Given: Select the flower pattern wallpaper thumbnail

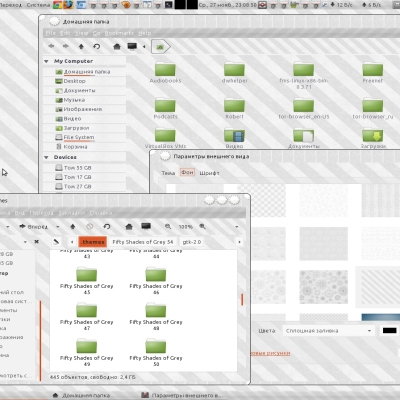Looking at the screenshot, I should (x=323, y=287).
